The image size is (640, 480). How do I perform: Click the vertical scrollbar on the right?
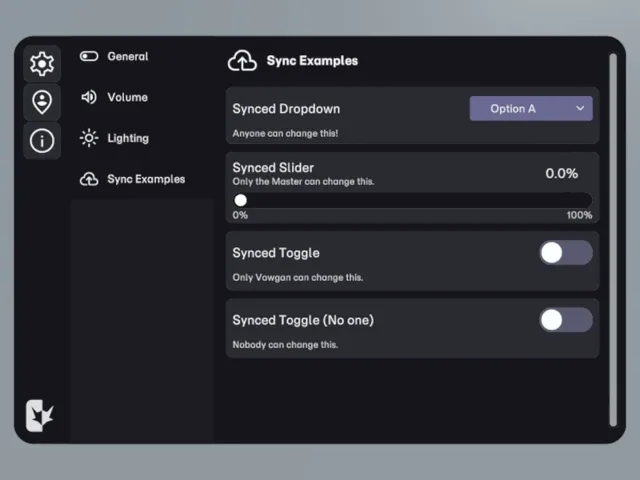coord(613,240)
